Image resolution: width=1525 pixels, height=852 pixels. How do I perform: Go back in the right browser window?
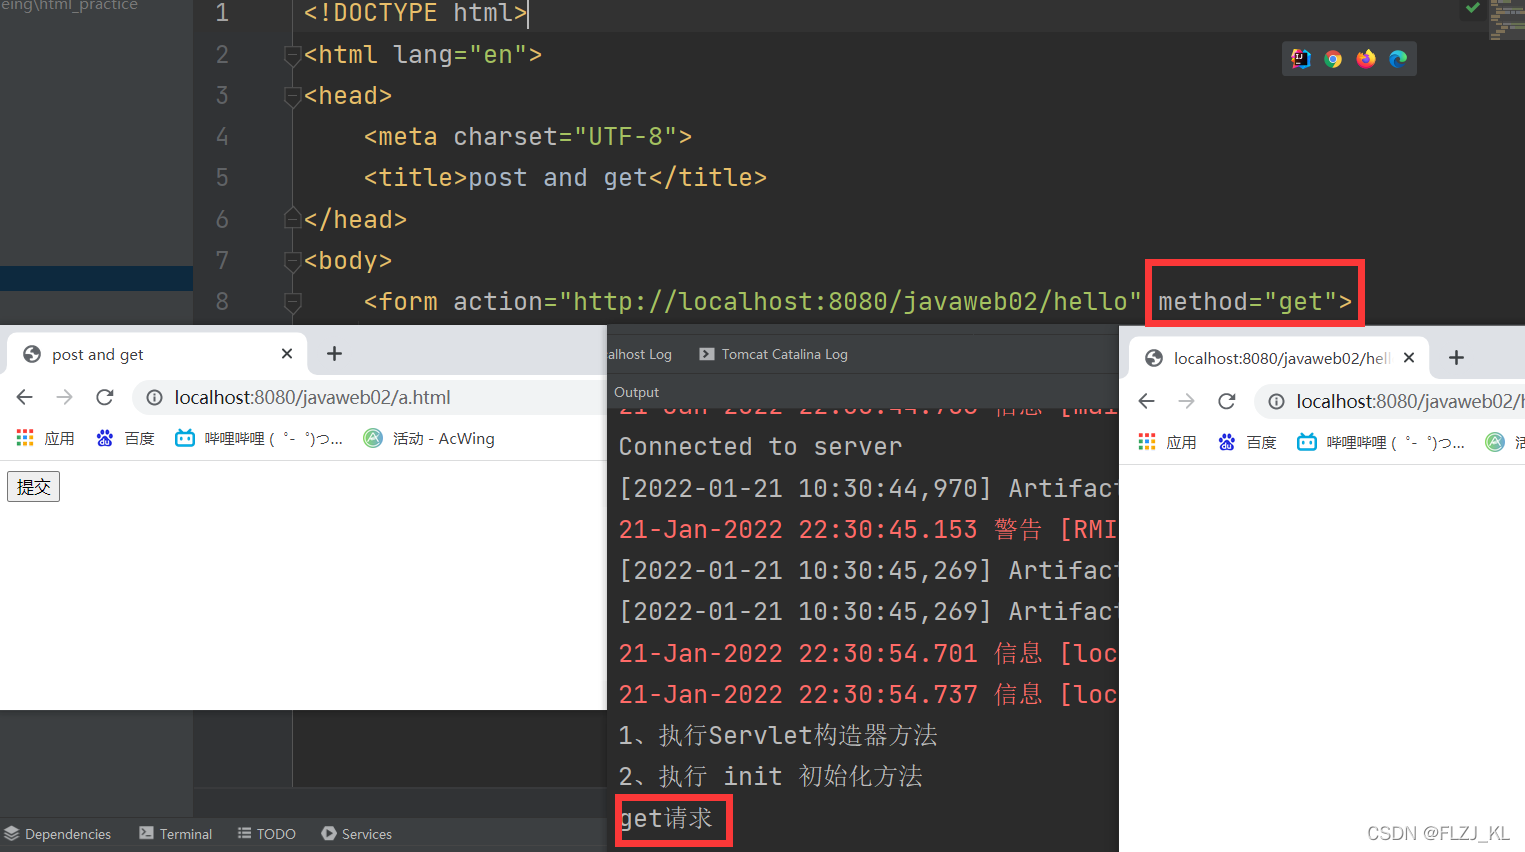tap(1147, 401)
